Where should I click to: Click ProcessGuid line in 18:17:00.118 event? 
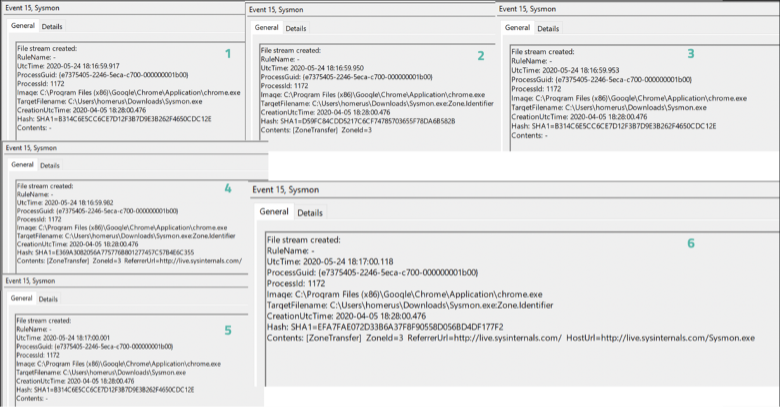[372, 273]
